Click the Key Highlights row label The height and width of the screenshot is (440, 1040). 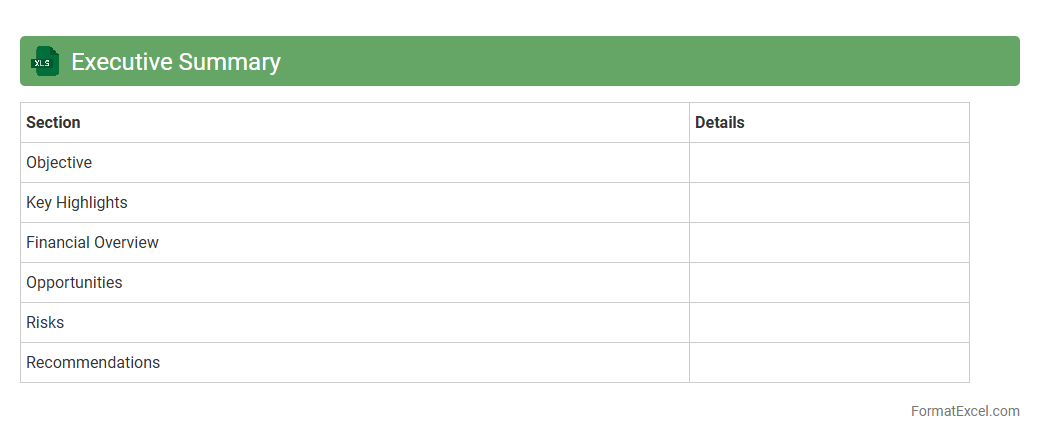click(x=77, y=203)
